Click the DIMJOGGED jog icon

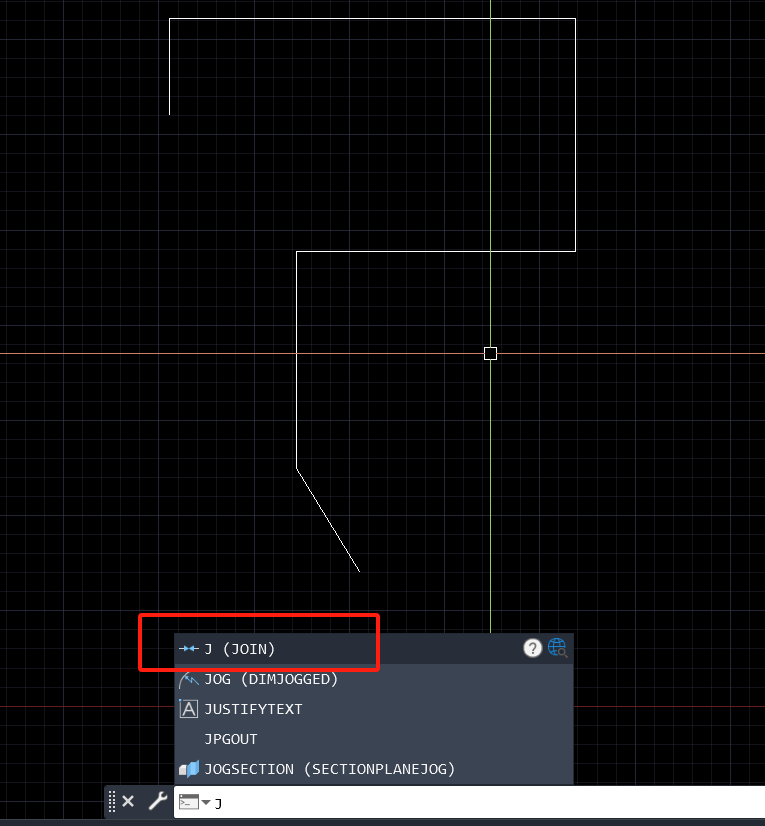[x=188, y=679]
